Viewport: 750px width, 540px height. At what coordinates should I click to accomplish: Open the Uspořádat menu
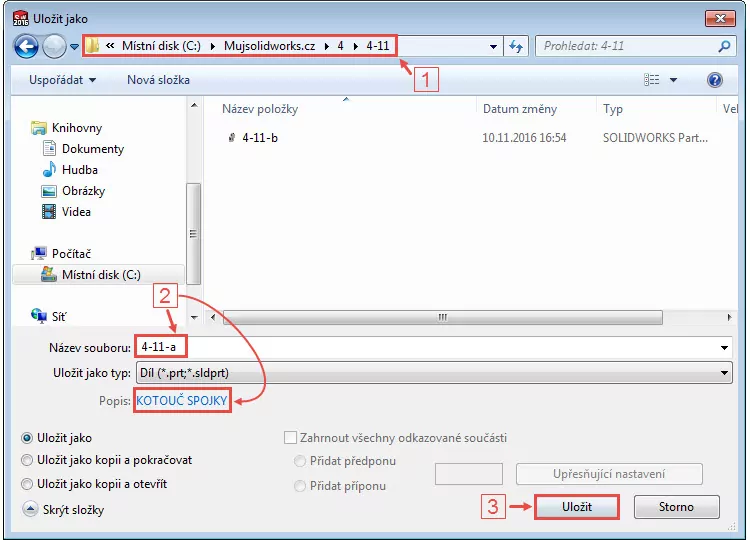(x=62, y=80)
